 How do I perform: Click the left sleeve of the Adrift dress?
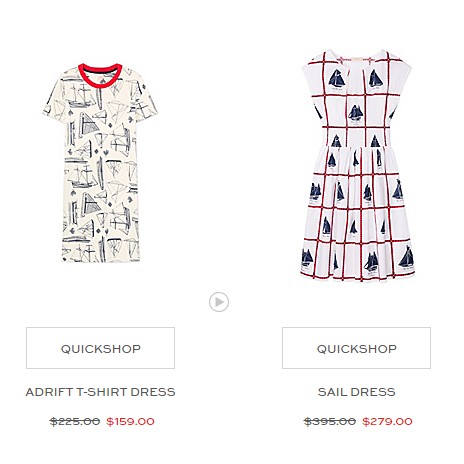coord(56,100)
